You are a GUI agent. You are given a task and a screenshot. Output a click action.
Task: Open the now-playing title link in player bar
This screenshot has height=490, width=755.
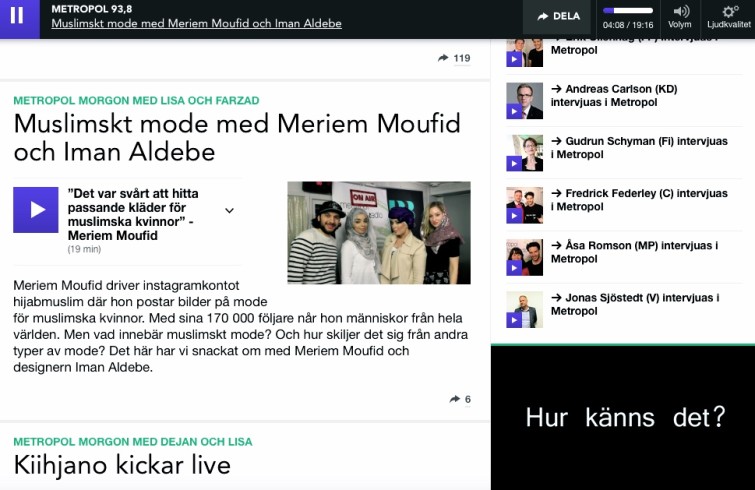pyautogui.click(x=196, y=23)
